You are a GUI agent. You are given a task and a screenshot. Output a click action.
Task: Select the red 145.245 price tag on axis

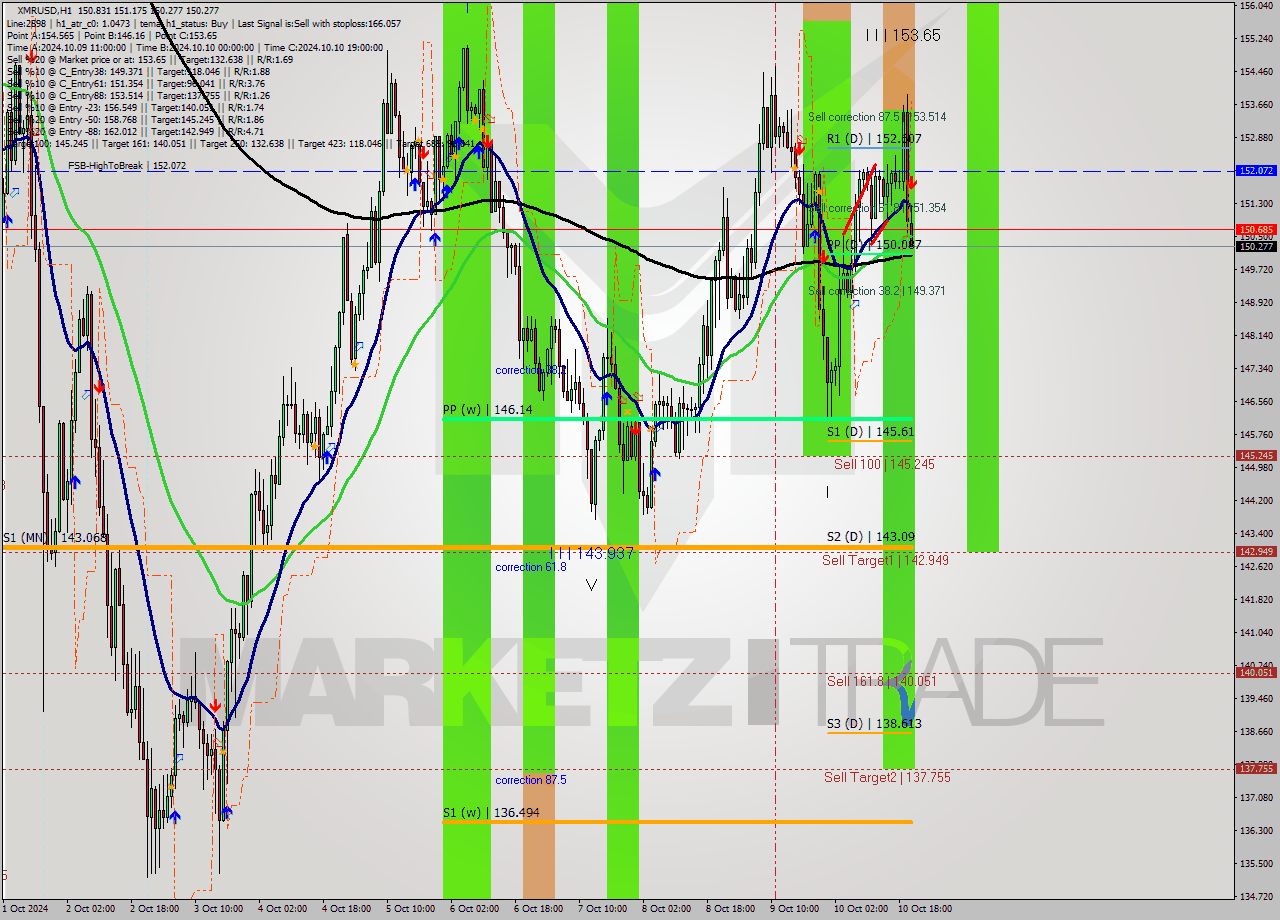[1256, 455]
